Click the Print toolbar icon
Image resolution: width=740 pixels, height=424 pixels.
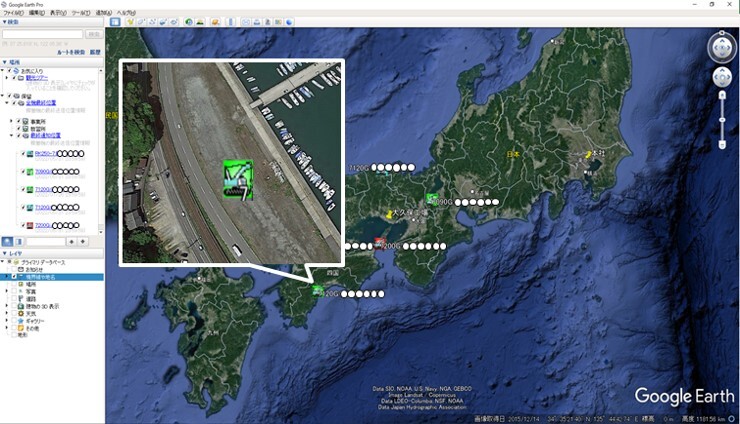(x=257, y=21)
